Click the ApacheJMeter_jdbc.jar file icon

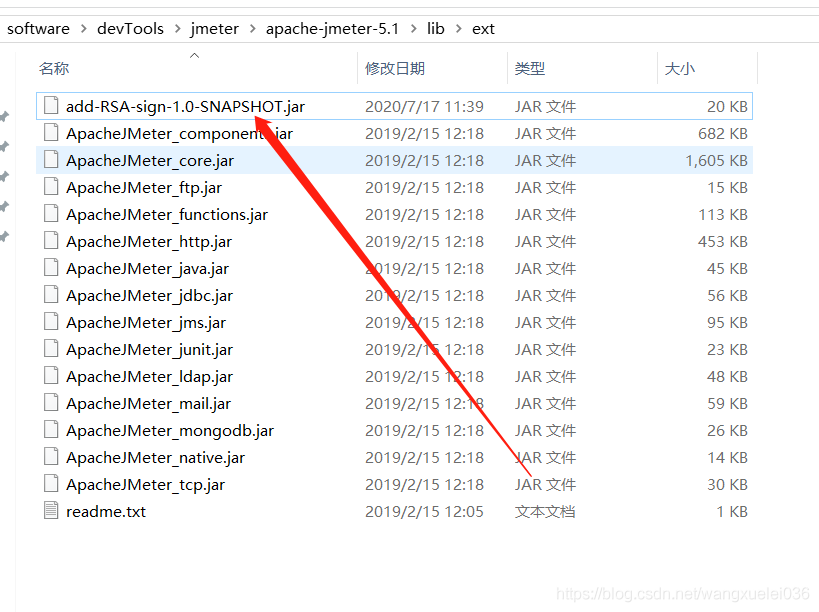(x=51, y=295)
